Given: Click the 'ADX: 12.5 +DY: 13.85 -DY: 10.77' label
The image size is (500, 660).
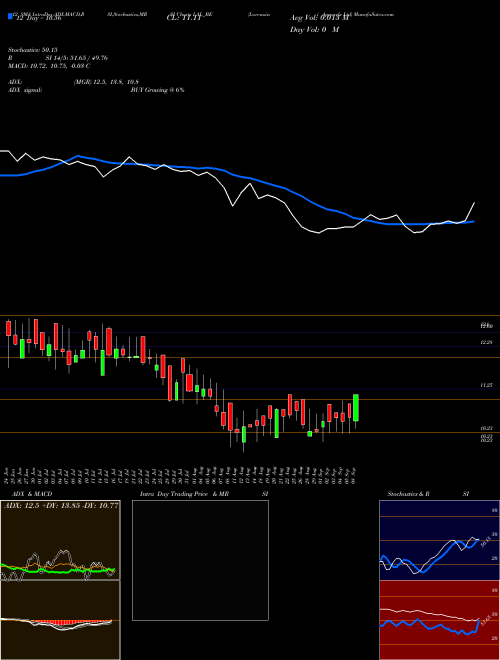Looking at the screenshot, I should coord(61,505).
